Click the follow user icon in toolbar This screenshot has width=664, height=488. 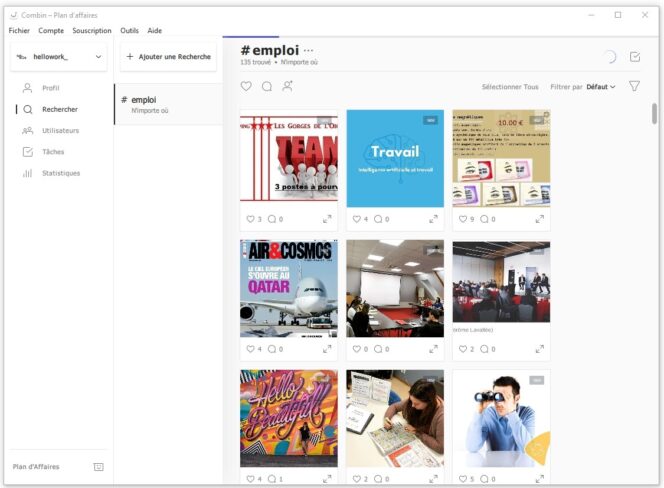click(288, 86)
